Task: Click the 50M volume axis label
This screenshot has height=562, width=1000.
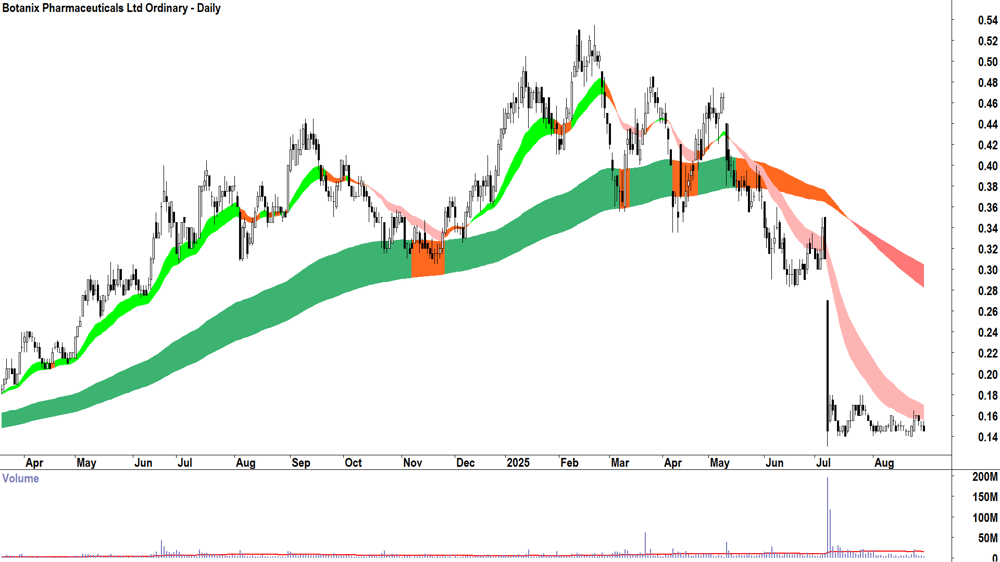Action: (x=987, y=538)
